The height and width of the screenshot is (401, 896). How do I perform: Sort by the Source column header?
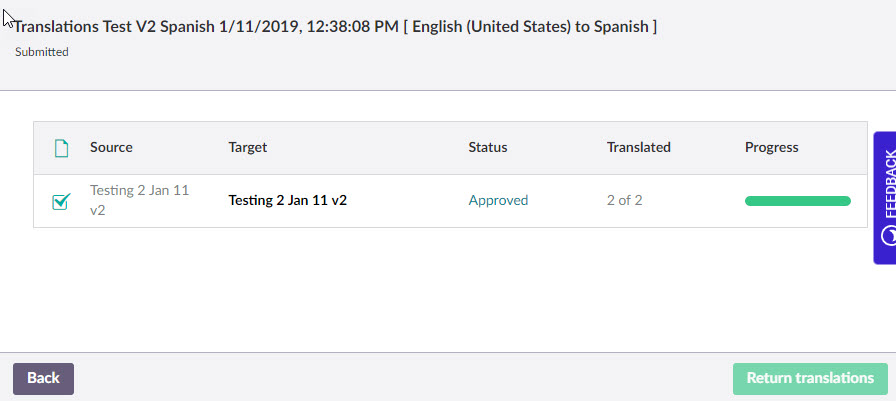coord(111,147)
